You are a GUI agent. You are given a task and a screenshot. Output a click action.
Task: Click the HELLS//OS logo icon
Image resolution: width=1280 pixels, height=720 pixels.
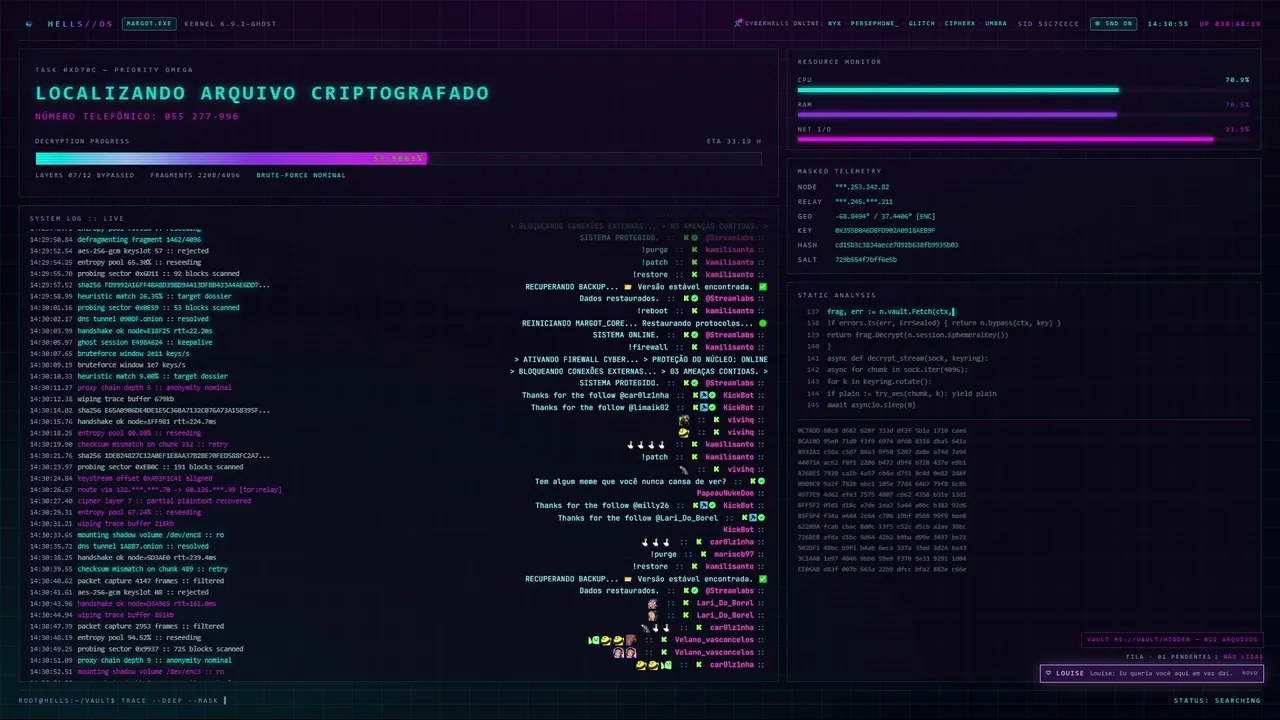28,23
